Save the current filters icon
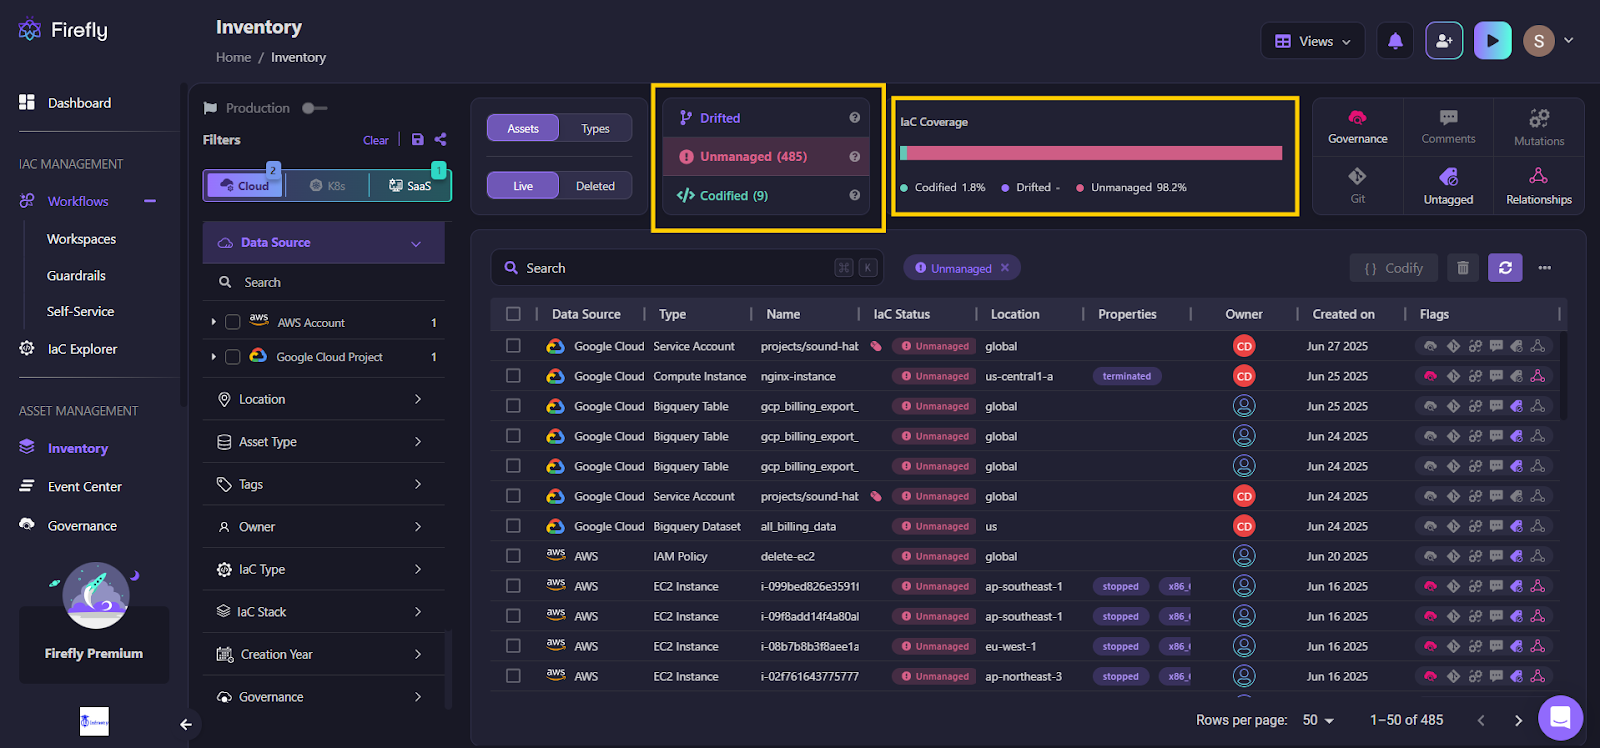The image size is (1600, 748). 418,140
